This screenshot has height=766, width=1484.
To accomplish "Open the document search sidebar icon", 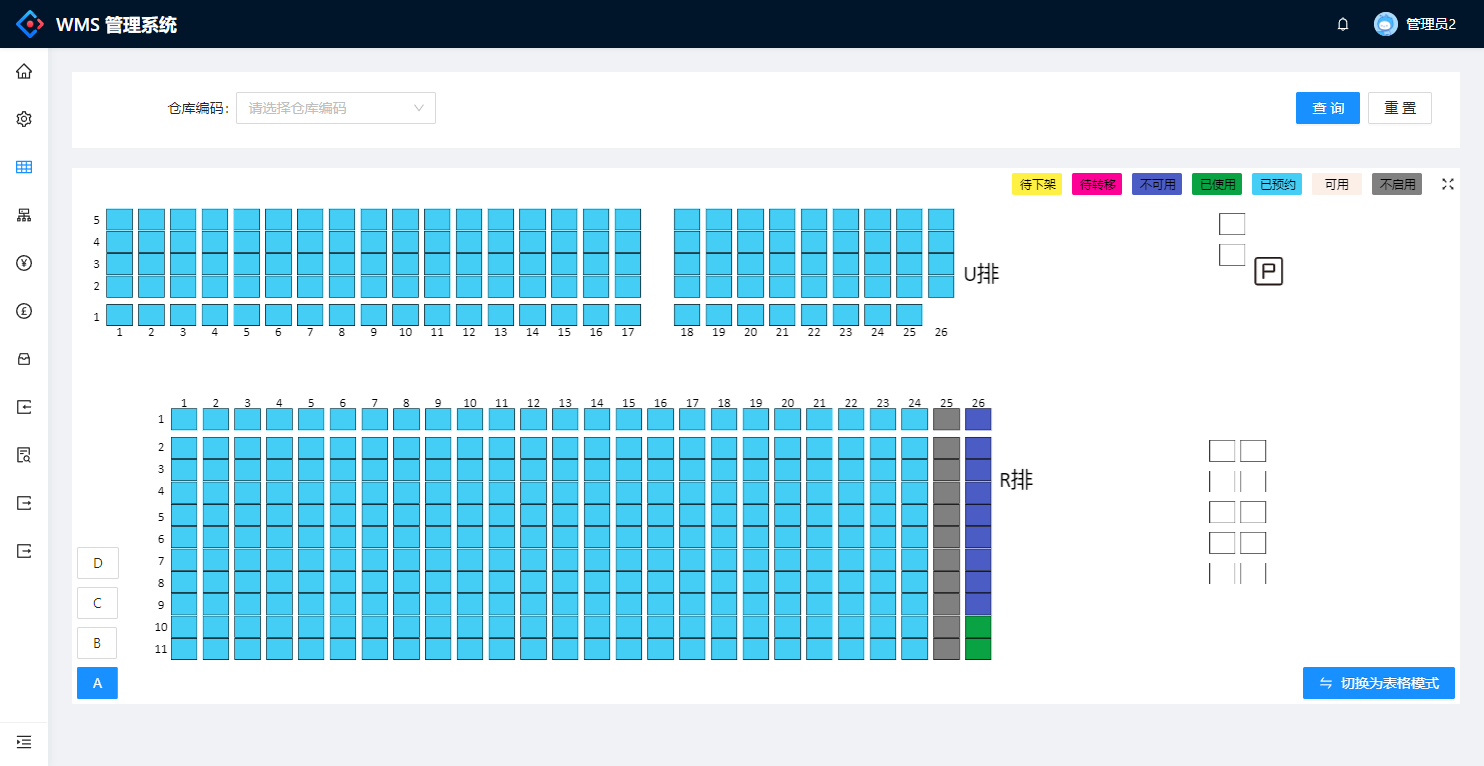I will [x=24, y=455].
